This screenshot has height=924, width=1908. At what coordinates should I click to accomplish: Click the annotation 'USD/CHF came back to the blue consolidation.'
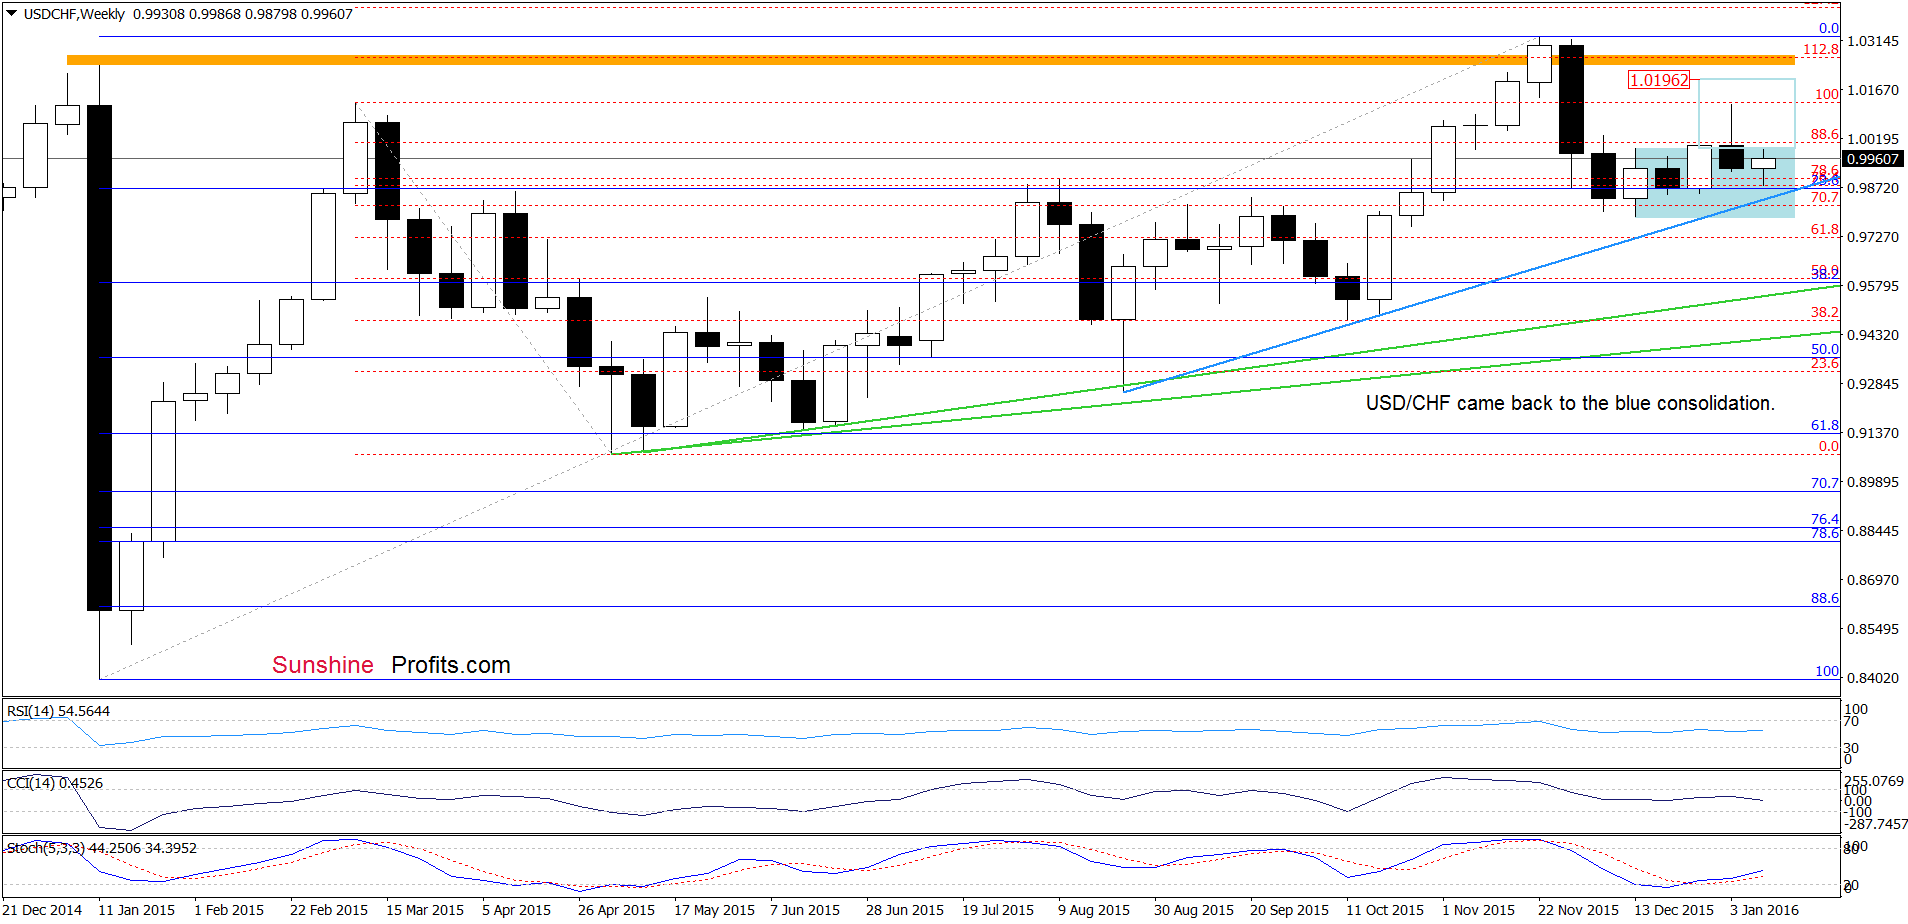[x=1570, y=403]
